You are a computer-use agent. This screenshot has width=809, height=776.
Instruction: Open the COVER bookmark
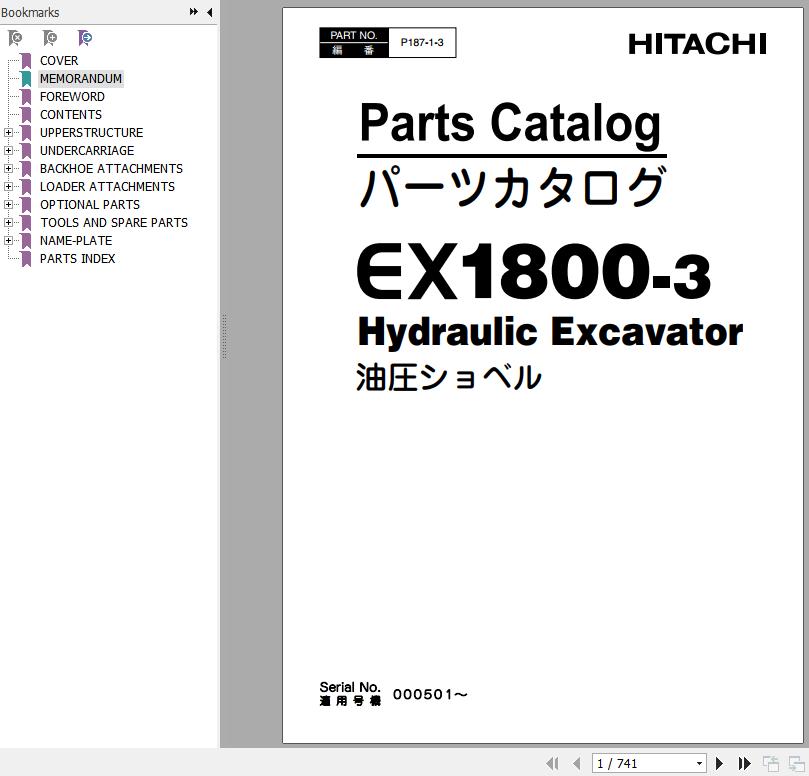[59, 61]
